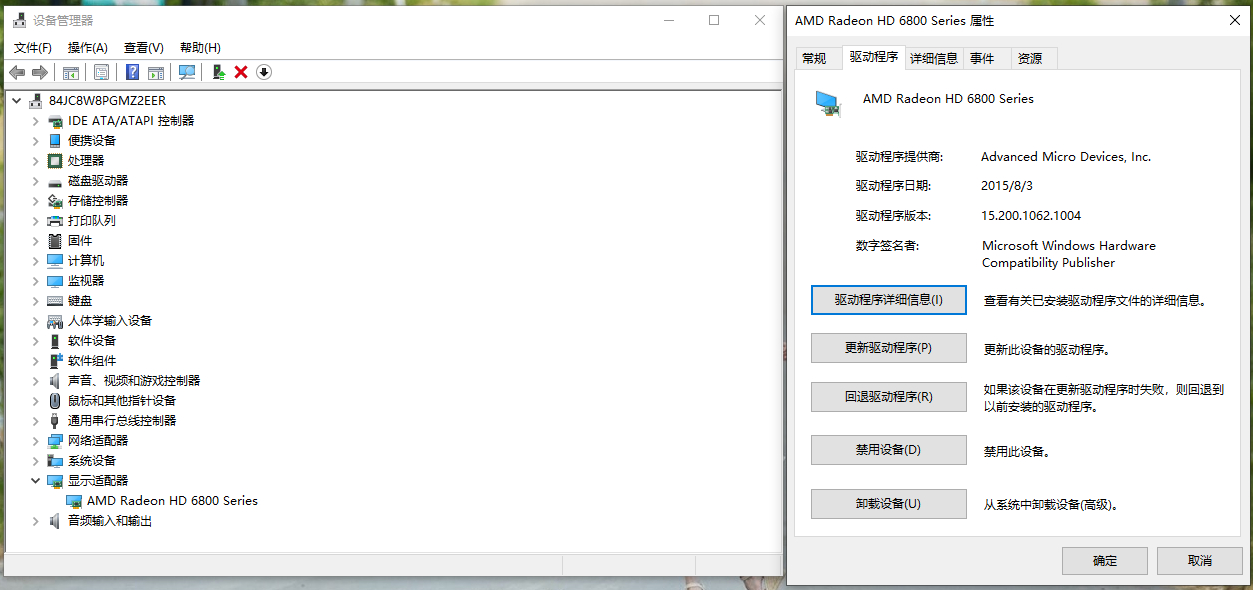
Task: Click the 网络适配器 network icon
Action: [55, 441]
